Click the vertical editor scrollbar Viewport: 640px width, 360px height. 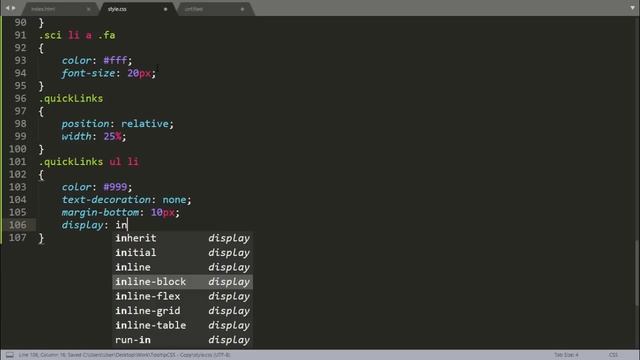click(x=637, y=273)
